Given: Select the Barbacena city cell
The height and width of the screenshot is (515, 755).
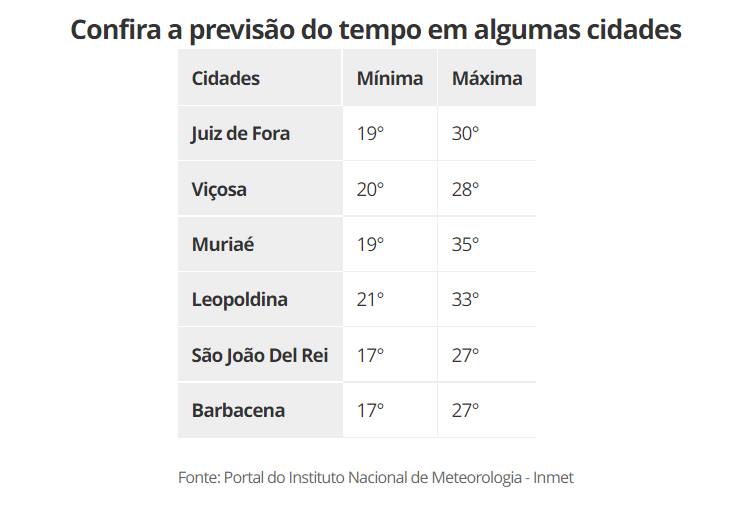Looking at the screenshot, I should 238,410.
